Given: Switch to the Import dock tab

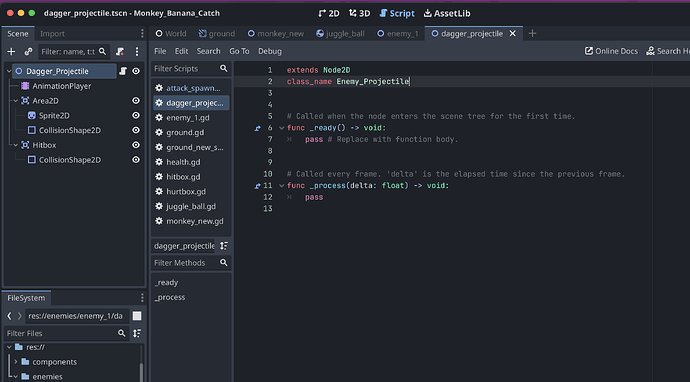Looking at the screenshot, I should click(x=52, y=33).
